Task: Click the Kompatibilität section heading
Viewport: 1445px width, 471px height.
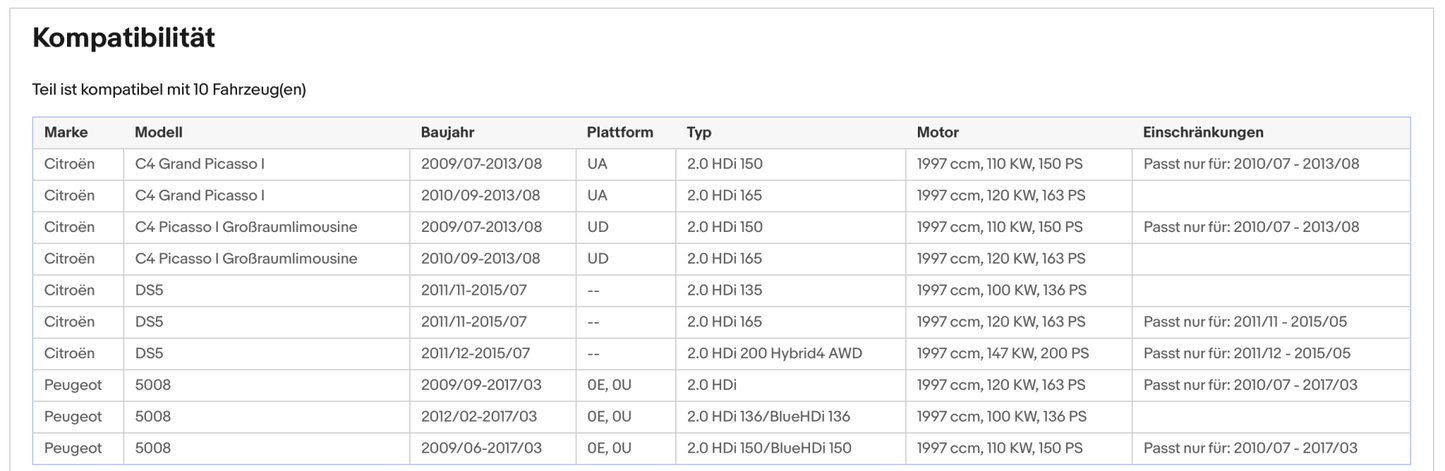Action: 124,39
